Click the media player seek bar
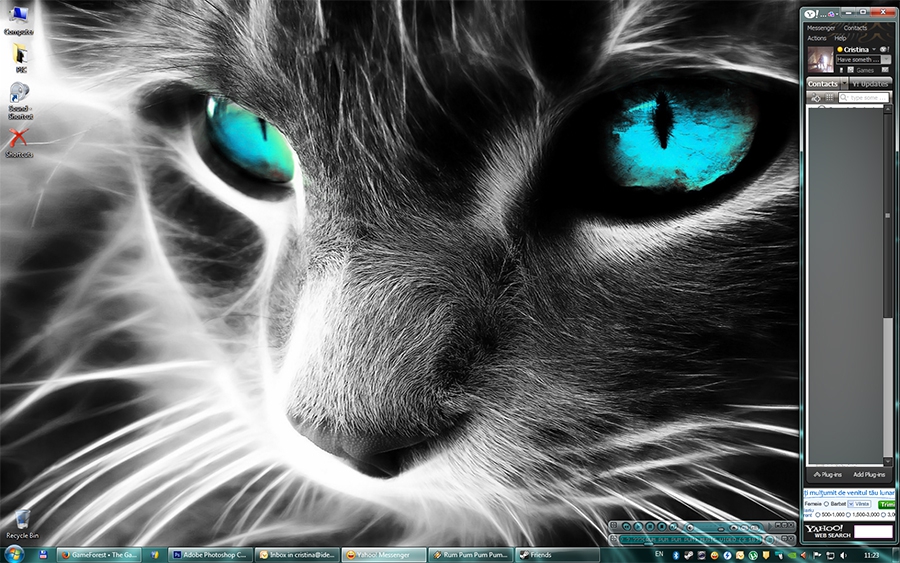The width and height of the screenshot is (900, 563). [690, 543]
